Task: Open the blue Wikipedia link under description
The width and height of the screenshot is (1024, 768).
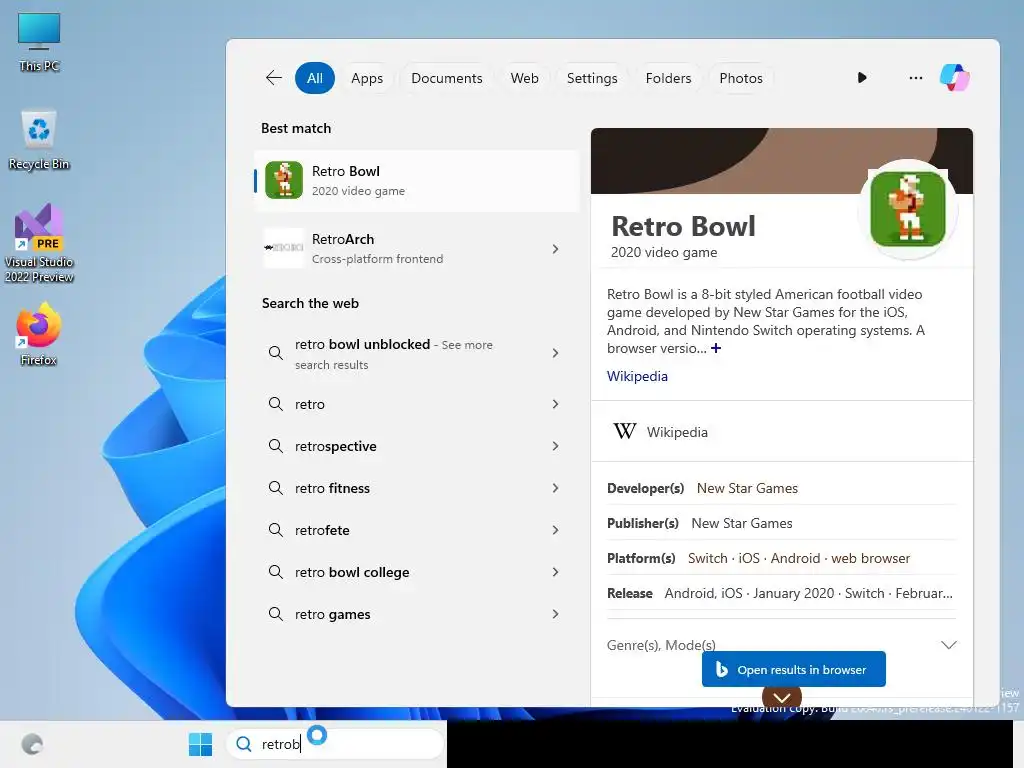Action: (x=637, y=376)
